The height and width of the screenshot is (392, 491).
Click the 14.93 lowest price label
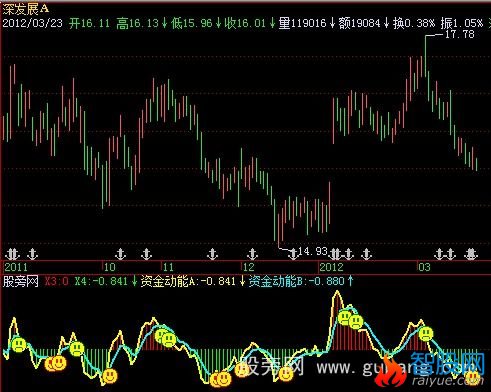[x=313, y=251]
